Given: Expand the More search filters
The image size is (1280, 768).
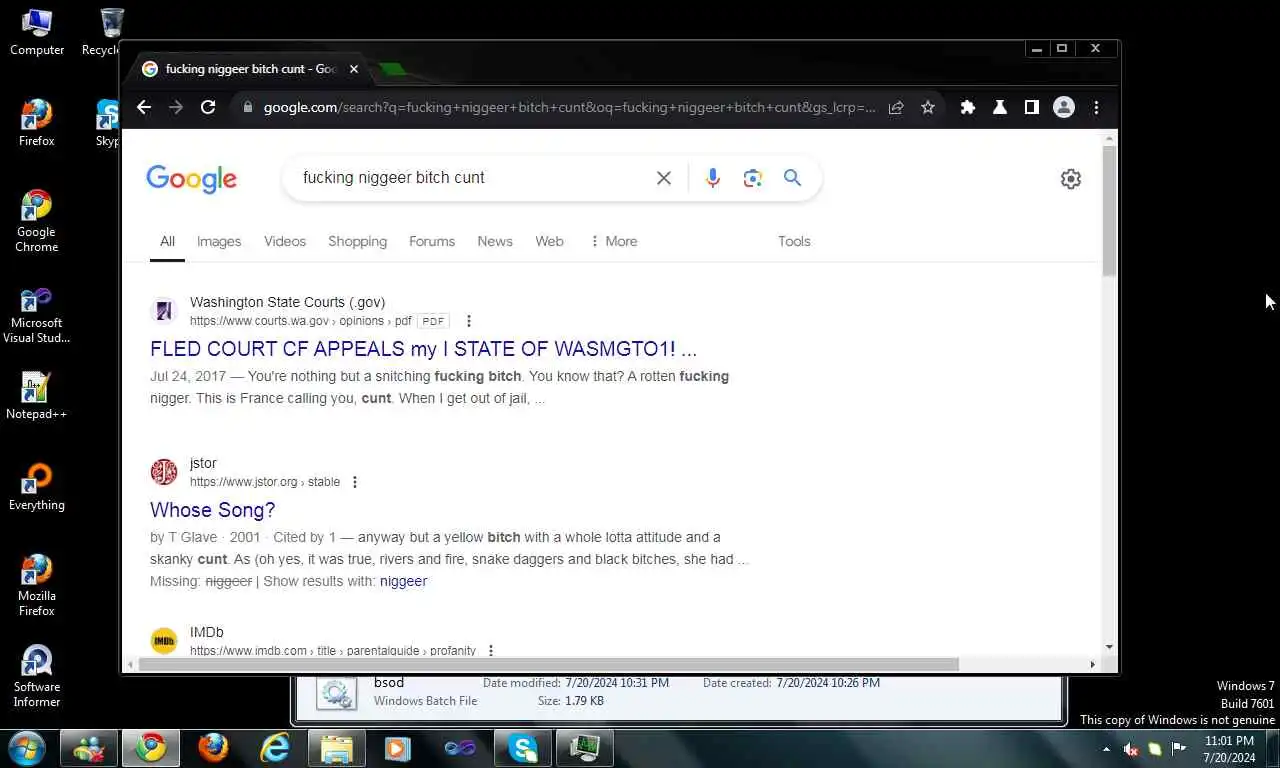Looking at the screenshot, I should pyautogui.click(x=613, y=241).
